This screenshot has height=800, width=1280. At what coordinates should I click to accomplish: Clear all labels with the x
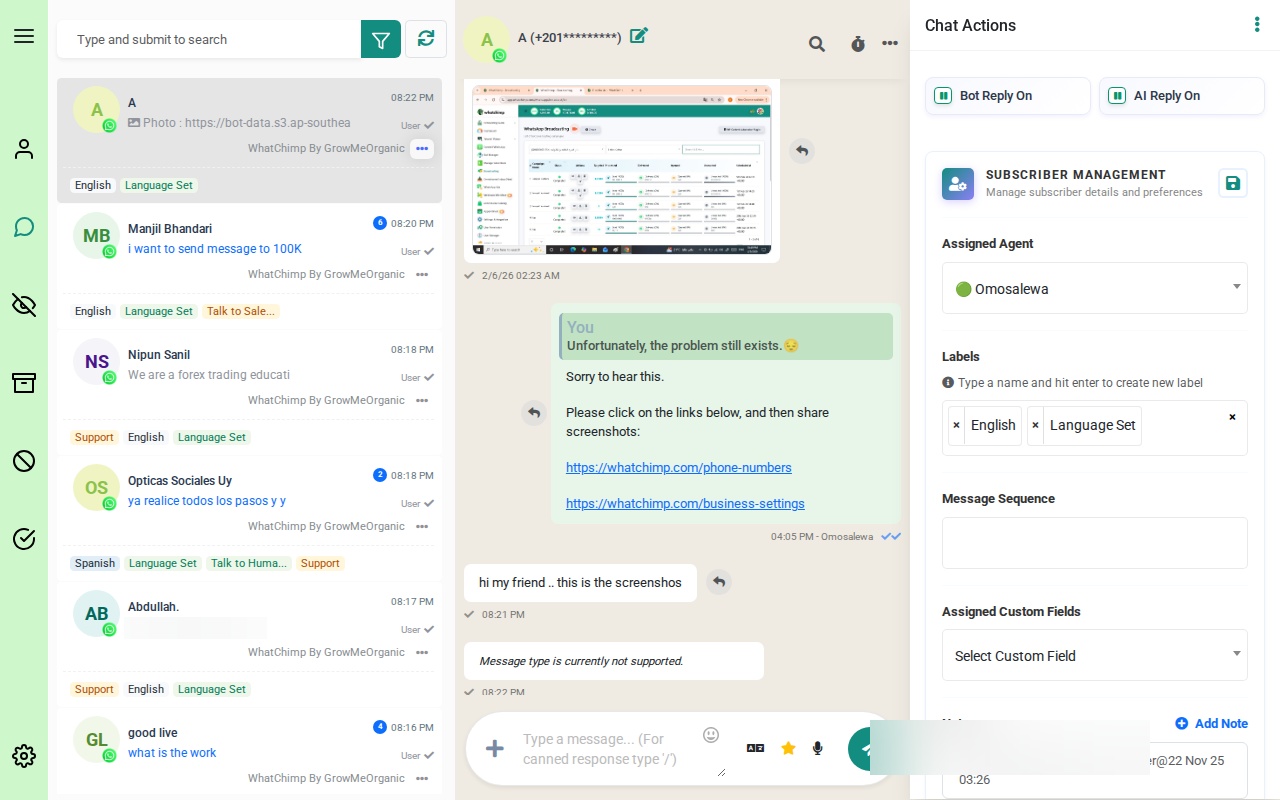pos(1232,417)
